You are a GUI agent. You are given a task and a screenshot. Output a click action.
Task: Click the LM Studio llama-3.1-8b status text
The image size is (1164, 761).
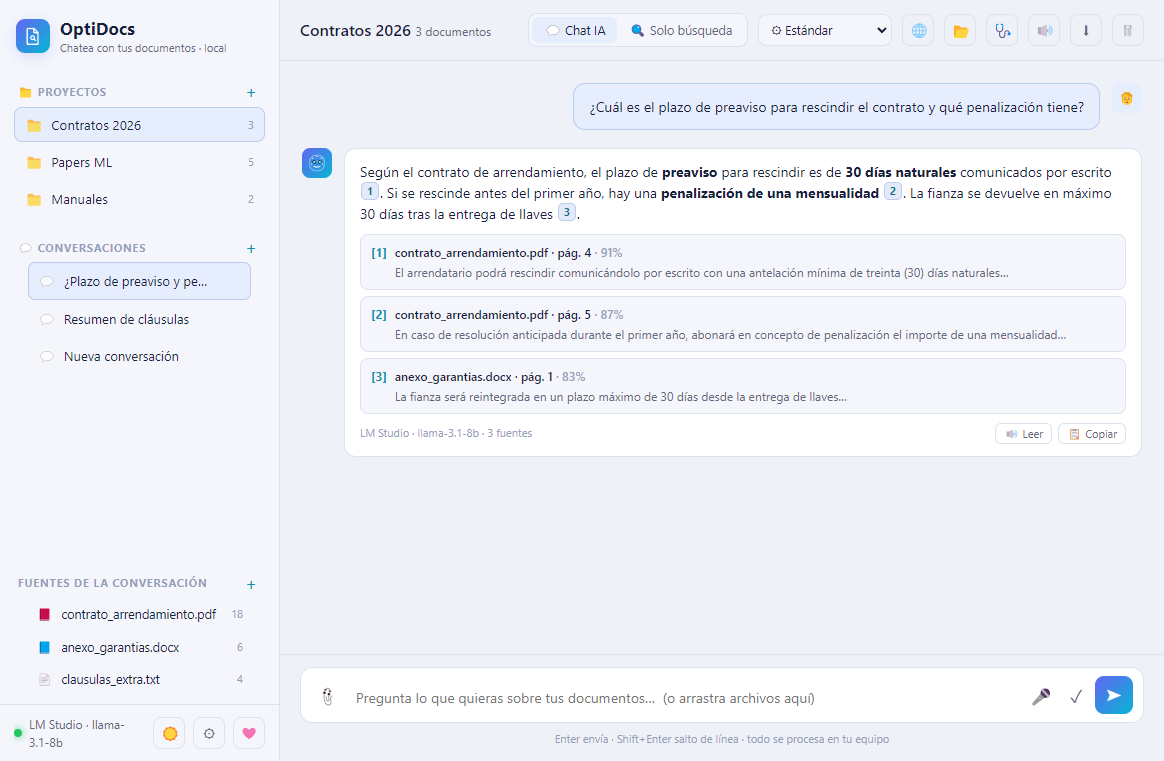pyautogui.click(x=77, y=734)
